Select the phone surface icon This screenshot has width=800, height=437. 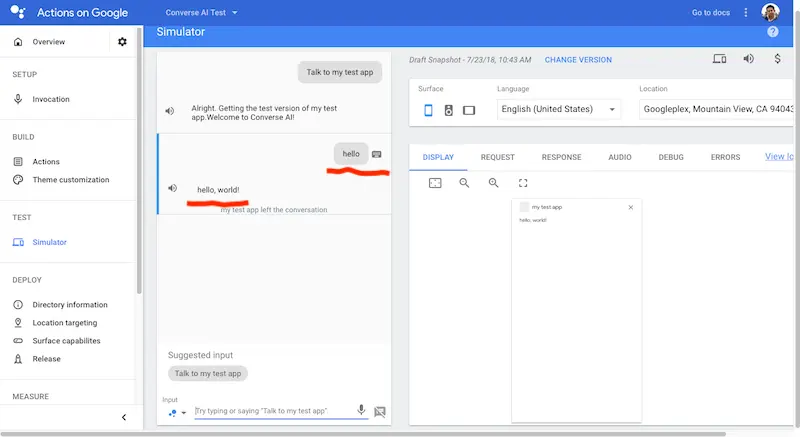click(x=428, y=110)
